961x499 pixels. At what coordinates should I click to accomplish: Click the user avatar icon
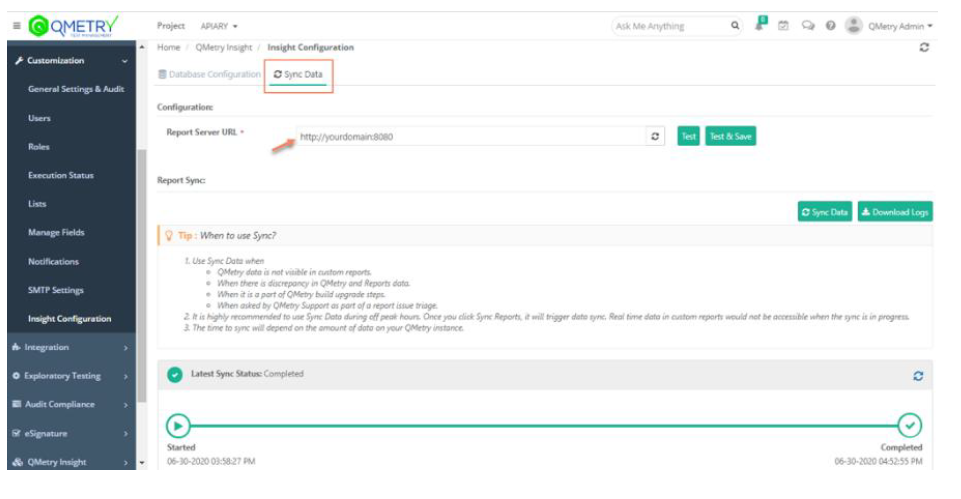pos(853,26)
